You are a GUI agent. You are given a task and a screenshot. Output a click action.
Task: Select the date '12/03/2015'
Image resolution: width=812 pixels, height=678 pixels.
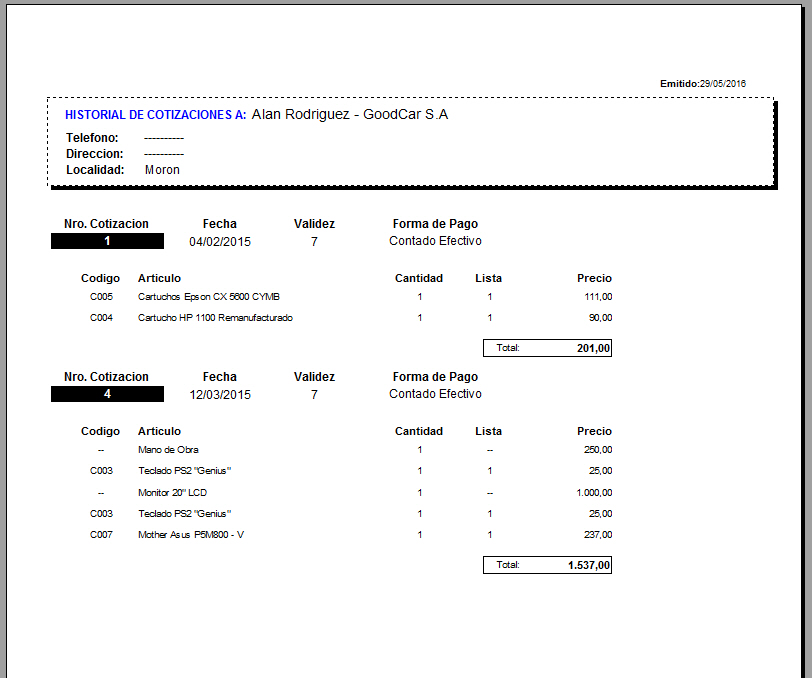[x=220, y=395]
